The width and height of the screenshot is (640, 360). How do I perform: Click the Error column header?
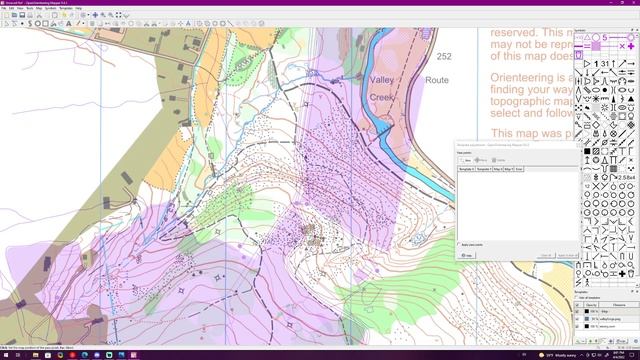pos(519,169)
